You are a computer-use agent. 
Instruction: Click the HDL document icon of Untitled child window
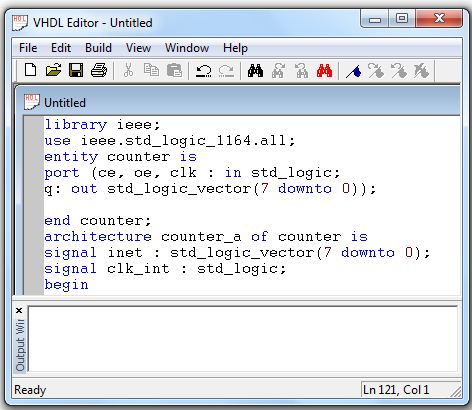[x=32, y=102]
